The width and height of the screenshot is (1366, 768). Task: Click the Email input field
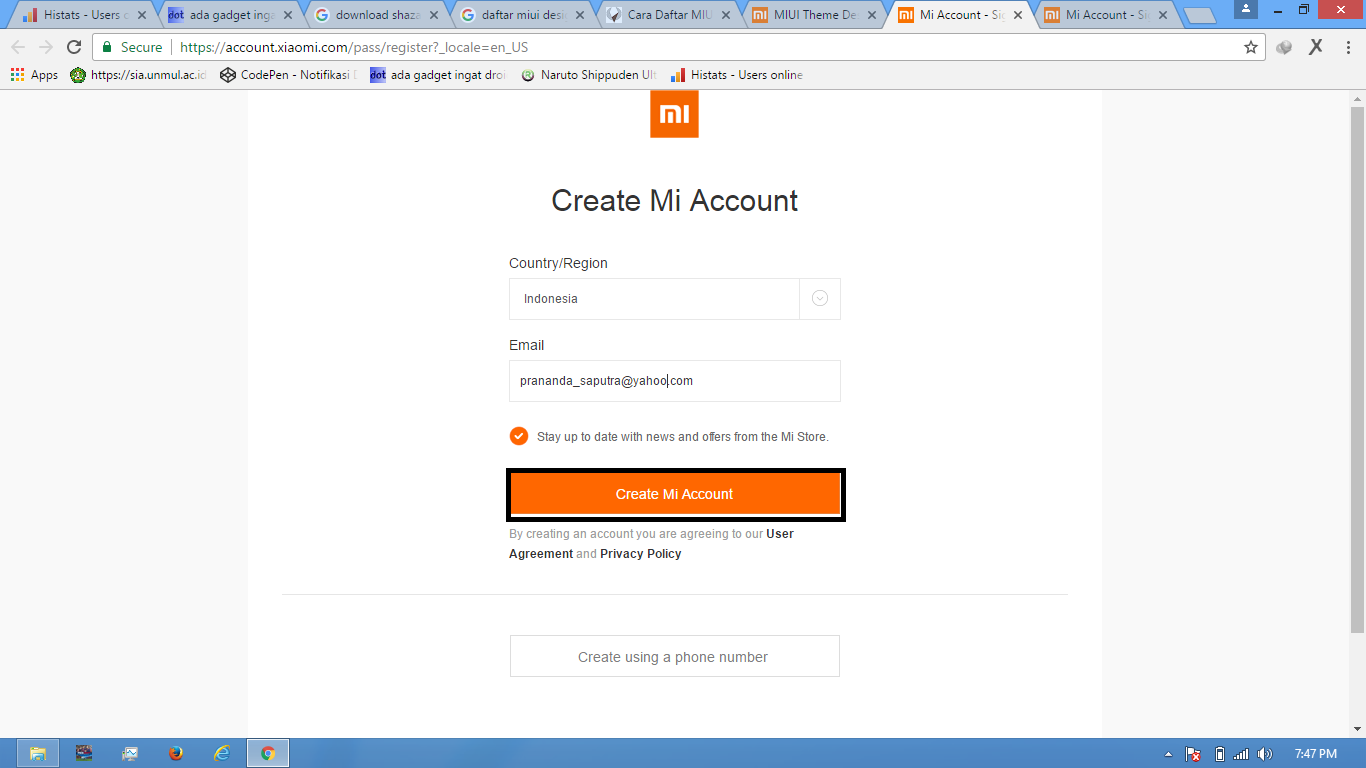[675, 381]
